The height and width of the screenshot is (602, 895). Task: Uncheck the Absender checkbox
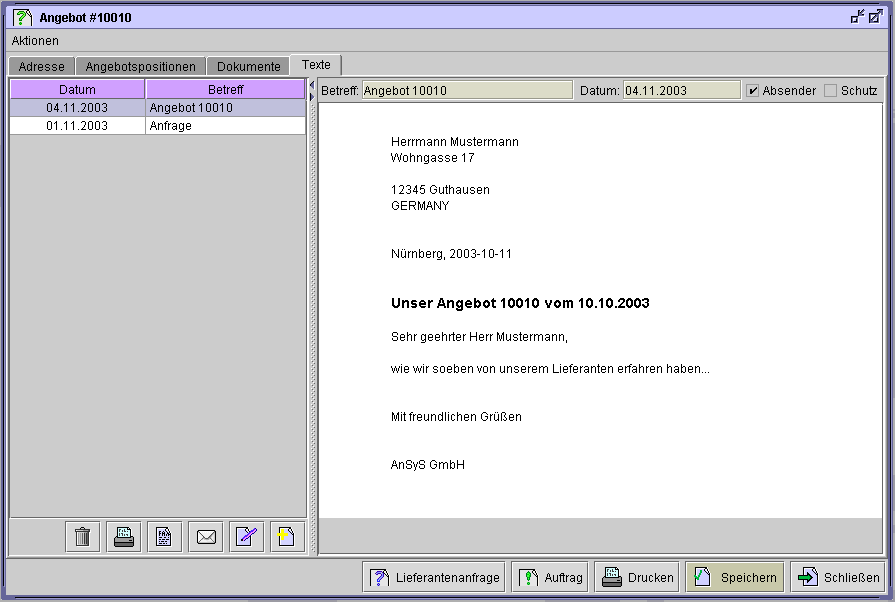(x=752, y=91)
